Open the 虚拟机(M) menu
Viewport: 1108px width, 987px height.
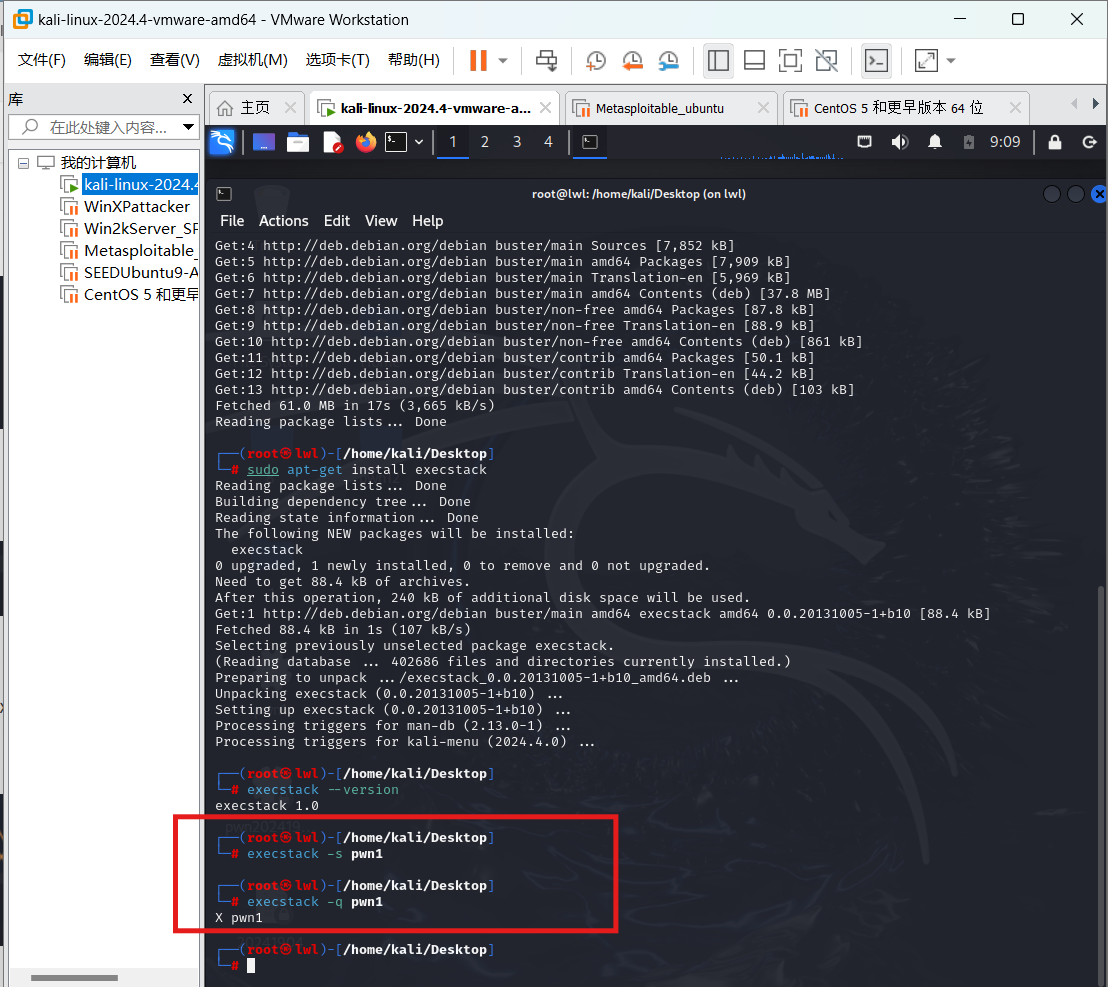252,59
